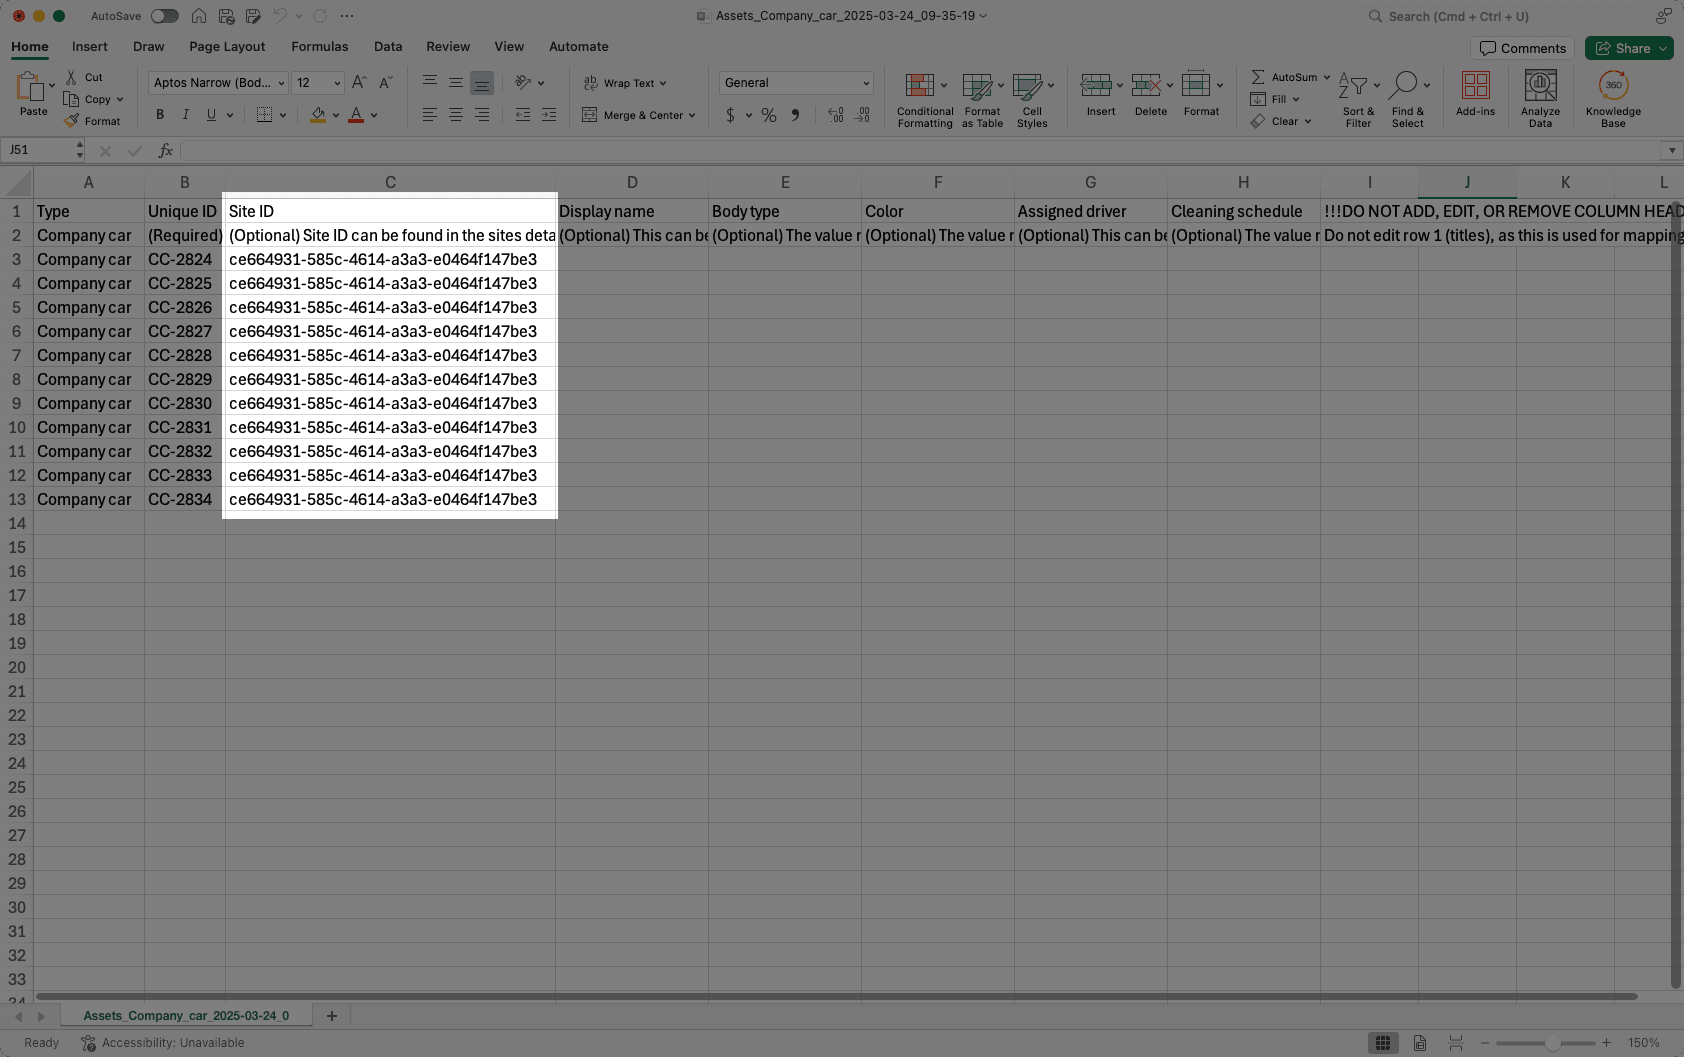Image resolution: width=1684 pixels, height=1057 pixels.
Task: Open the Number Format dropdown showing General
Action: [794, 82]
